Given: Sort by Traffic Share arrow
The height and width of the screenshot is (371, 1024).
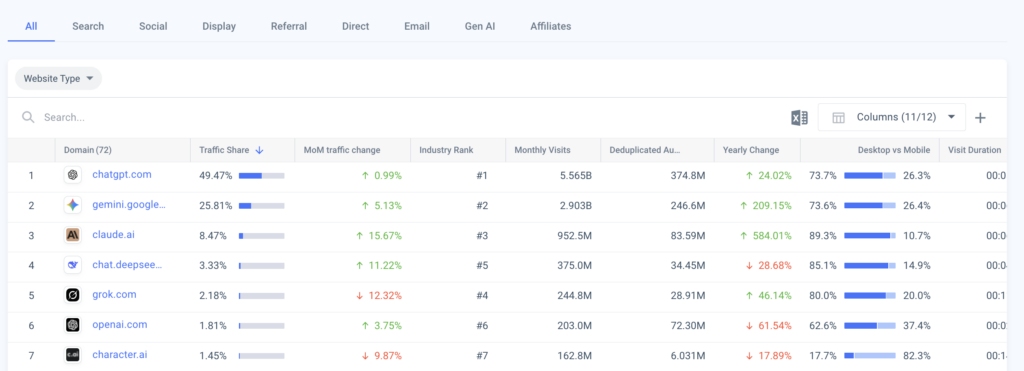Looking at the screenshot, I should [x=259, y=150].
